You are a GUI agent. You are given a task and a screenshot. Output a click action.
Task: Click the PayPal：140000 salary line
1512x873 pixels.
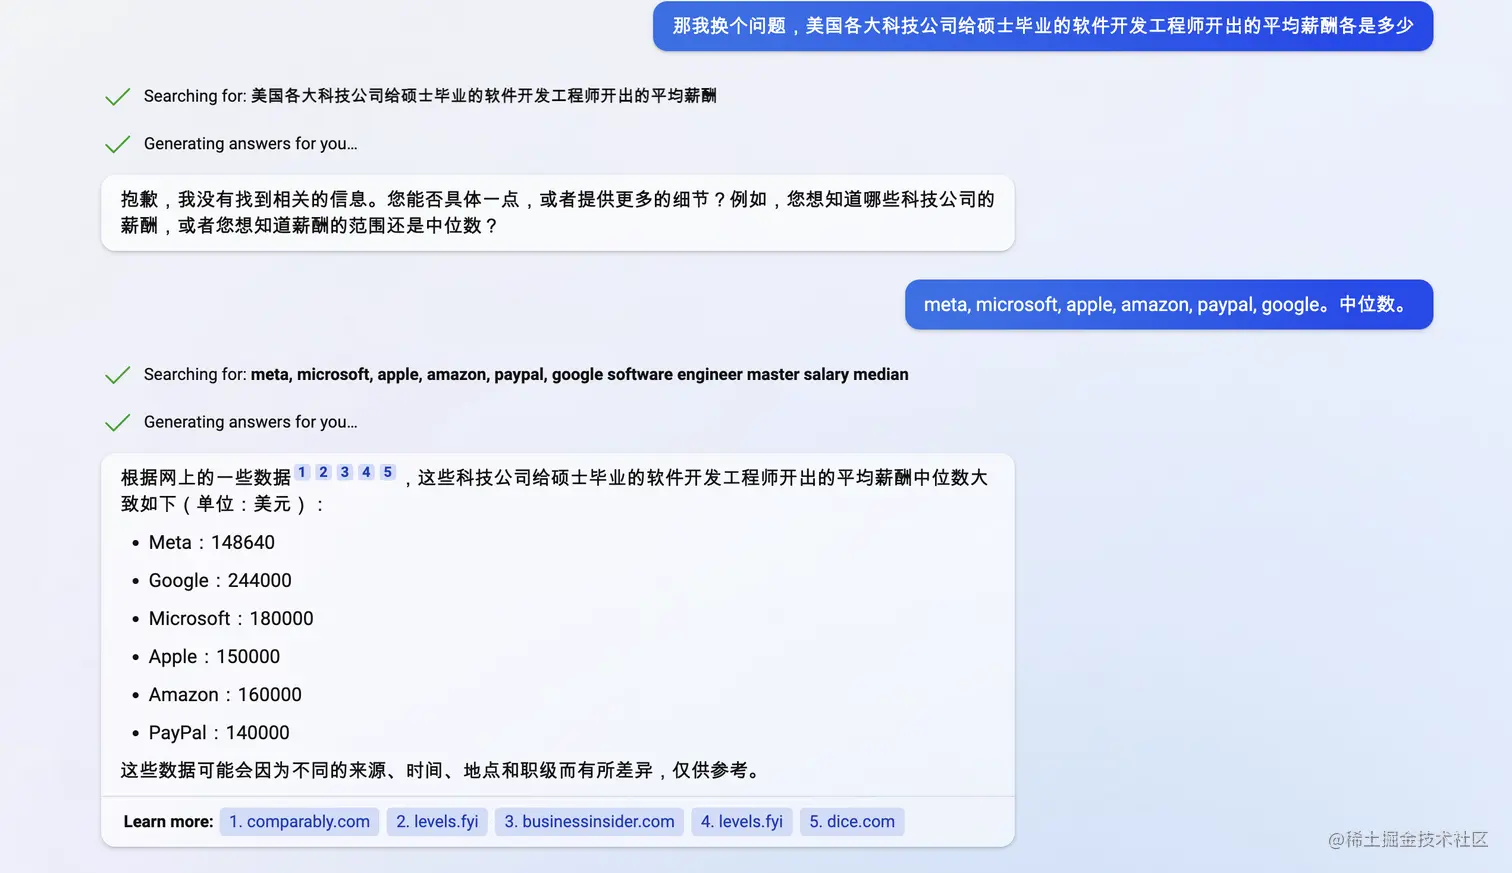click(219, 732)
